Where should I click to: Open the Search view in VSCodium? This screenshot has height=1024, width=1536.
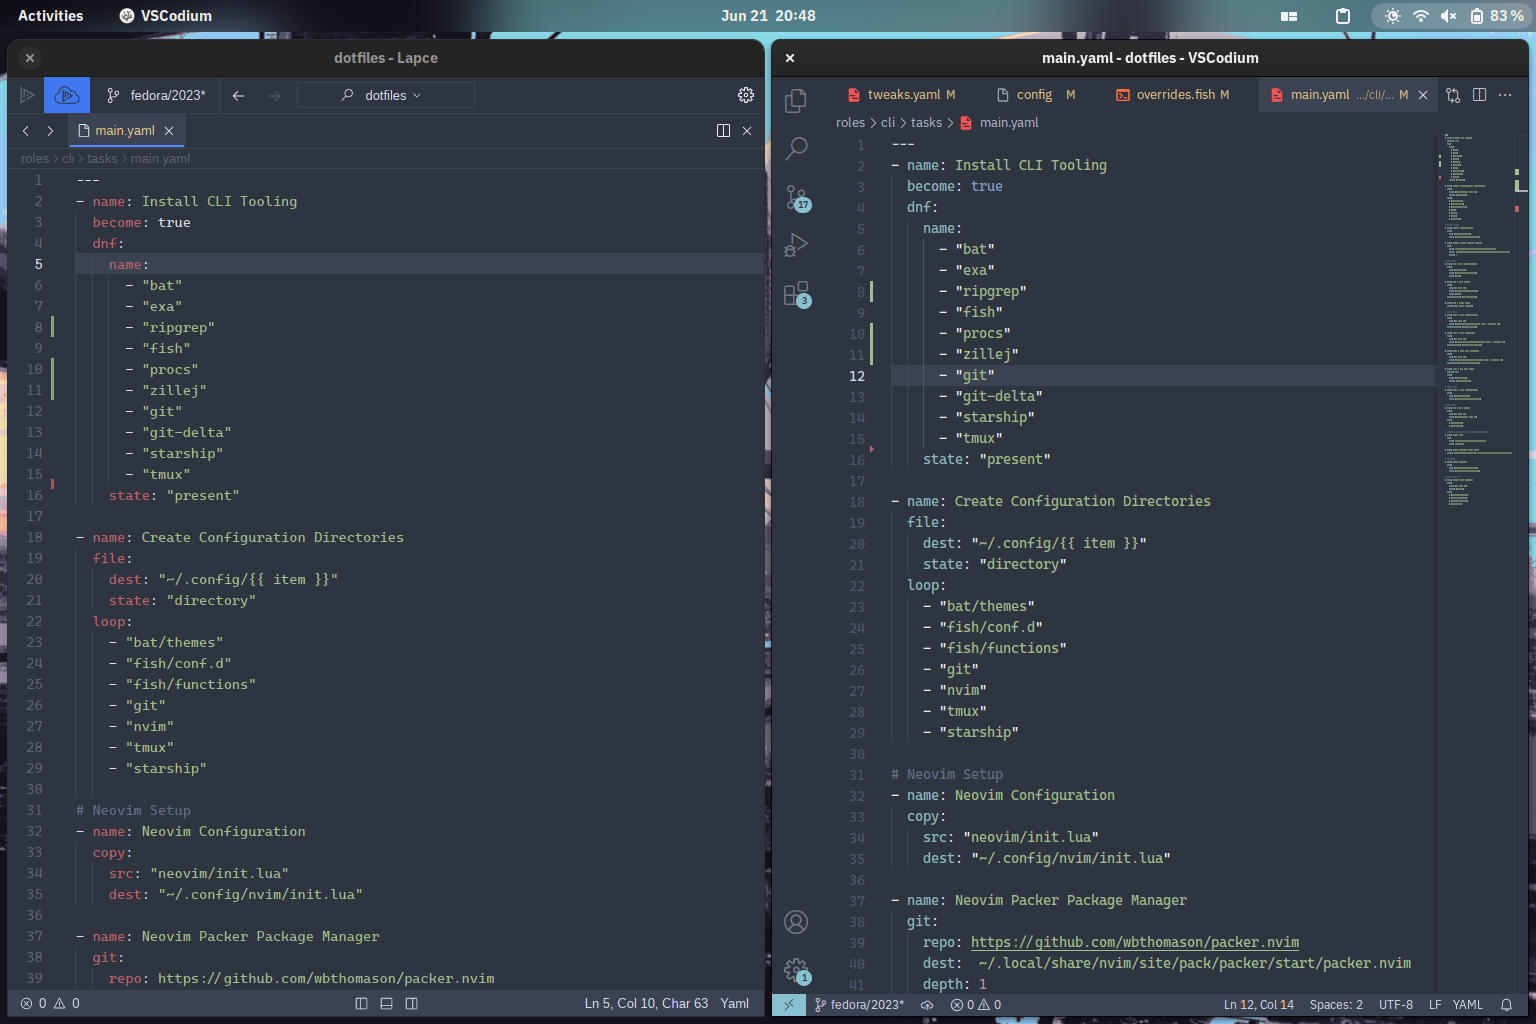click(796, 149)
